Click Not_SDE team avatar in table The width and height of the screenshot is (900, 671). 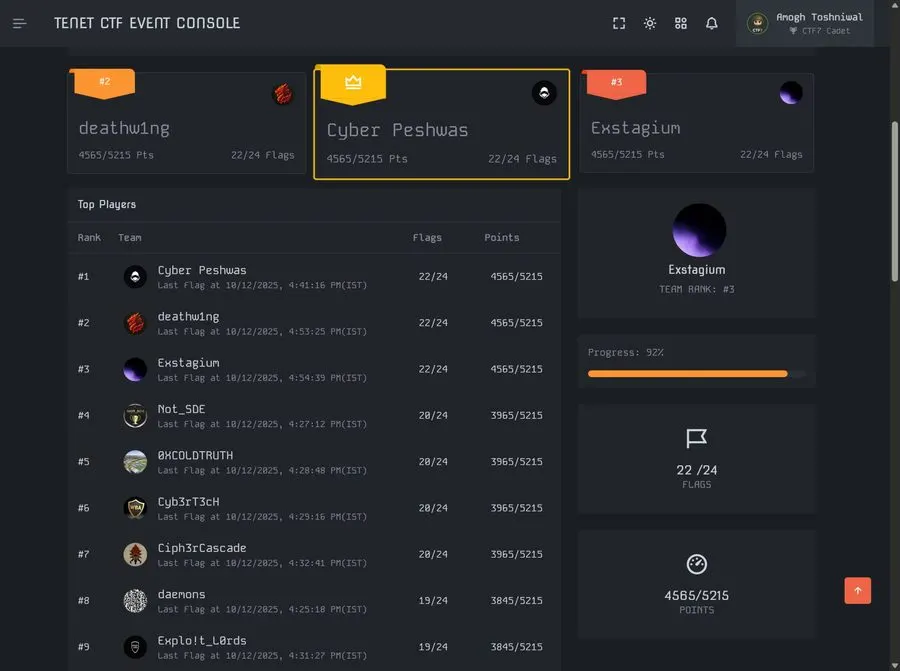point(135,416)
